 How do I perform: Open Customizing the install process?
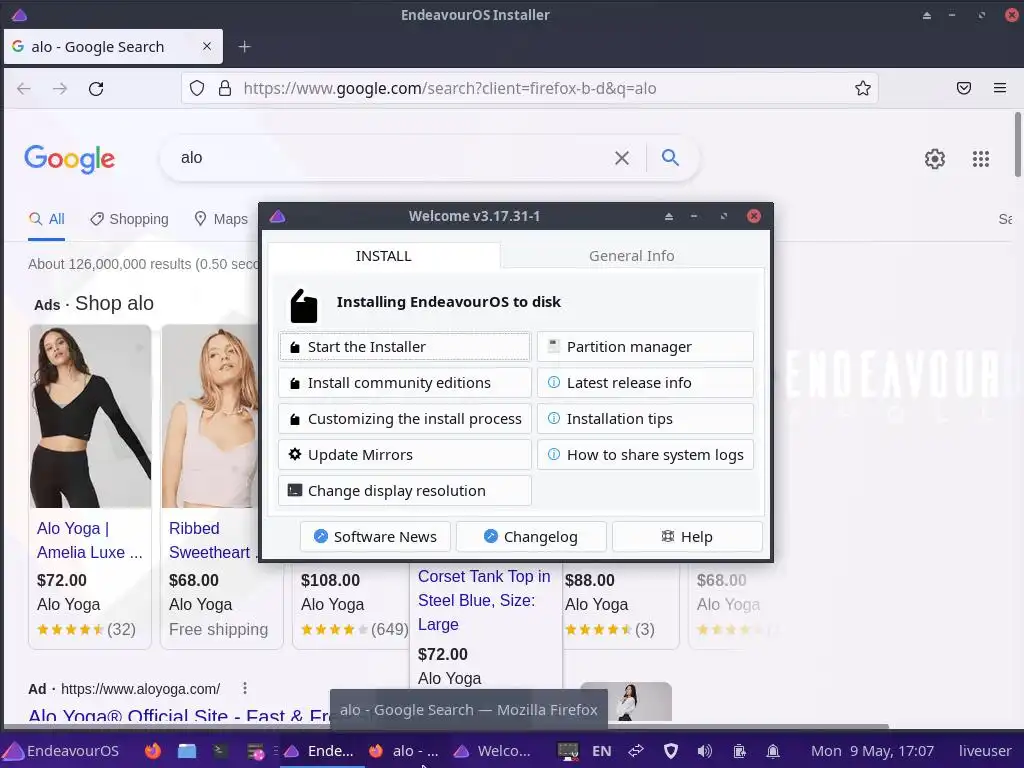[x=405, y=419]
